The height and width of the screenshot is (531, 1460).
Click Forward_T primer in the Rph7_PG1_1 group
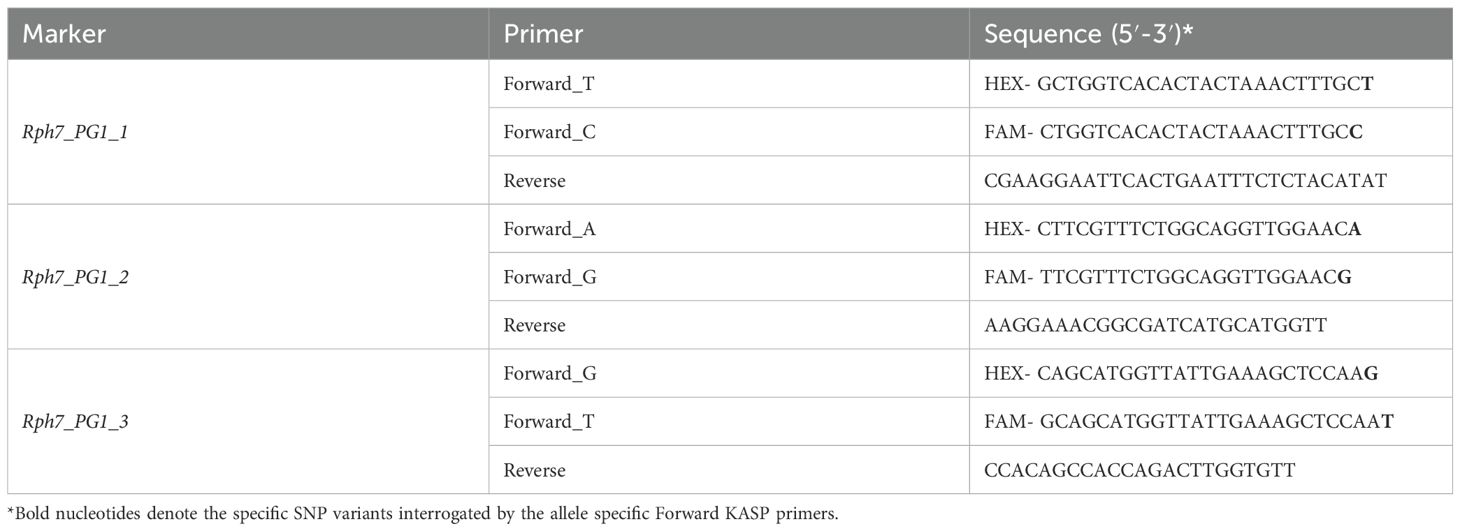coord(549,84)
